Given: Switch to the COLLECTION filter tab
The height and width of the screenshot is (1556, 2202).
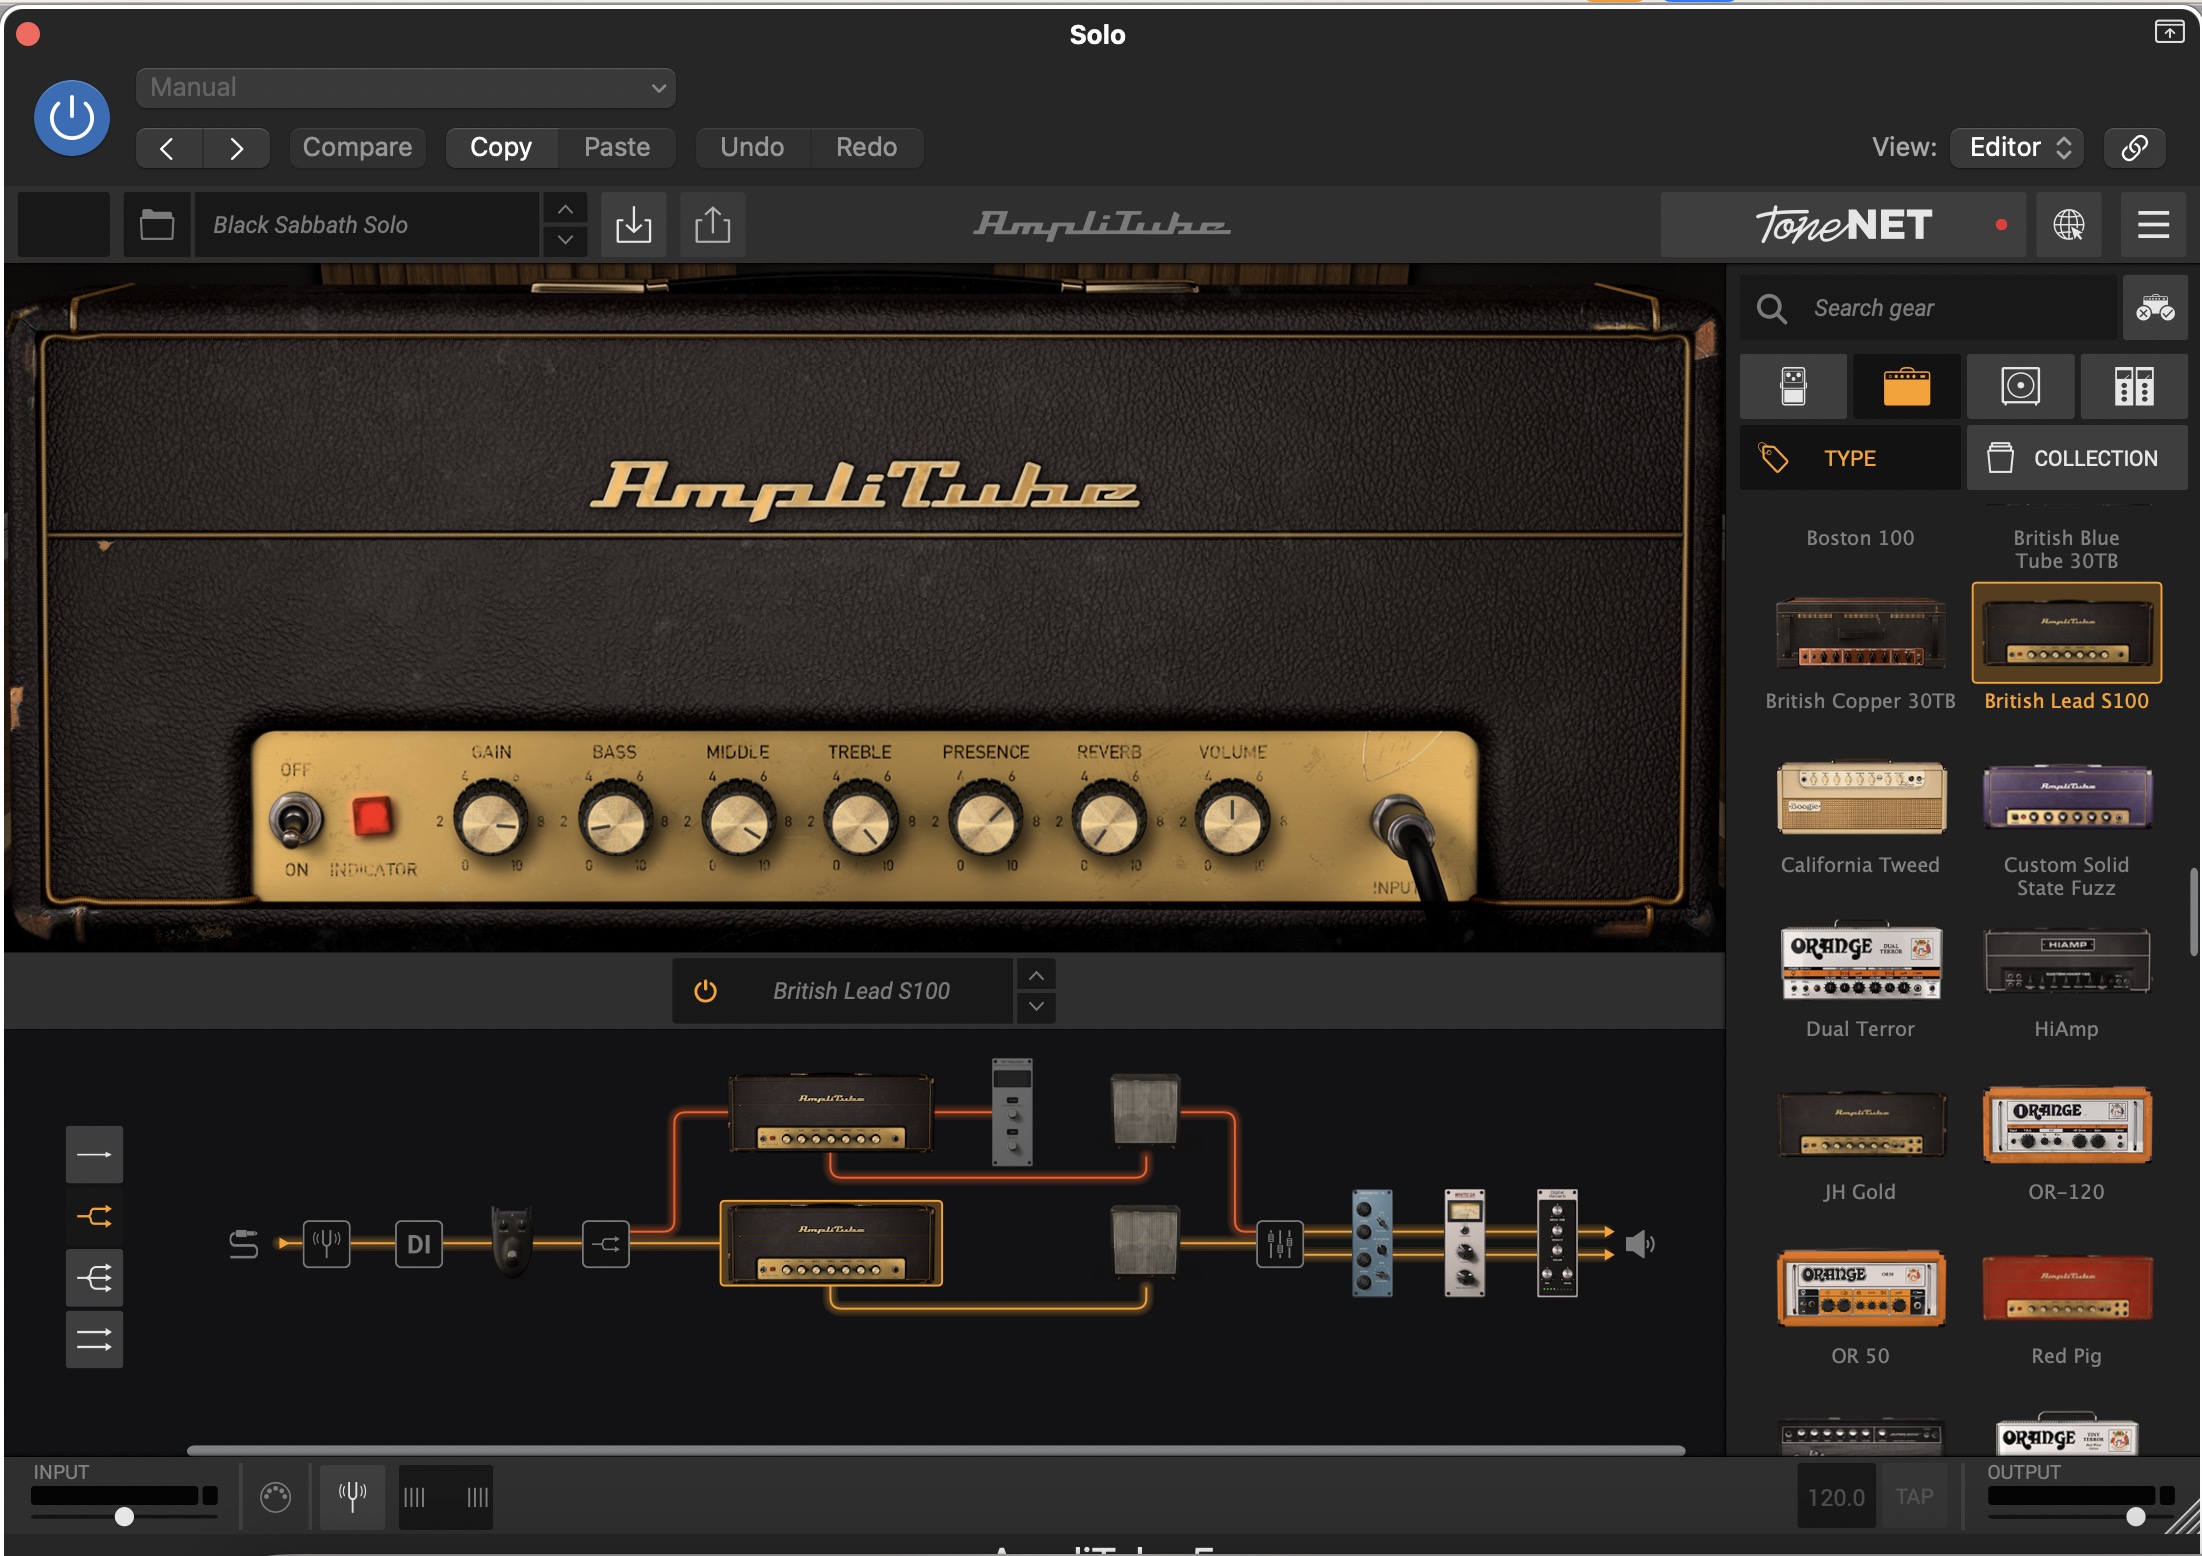Looking at the screenshot, I should pos(2077,458).
